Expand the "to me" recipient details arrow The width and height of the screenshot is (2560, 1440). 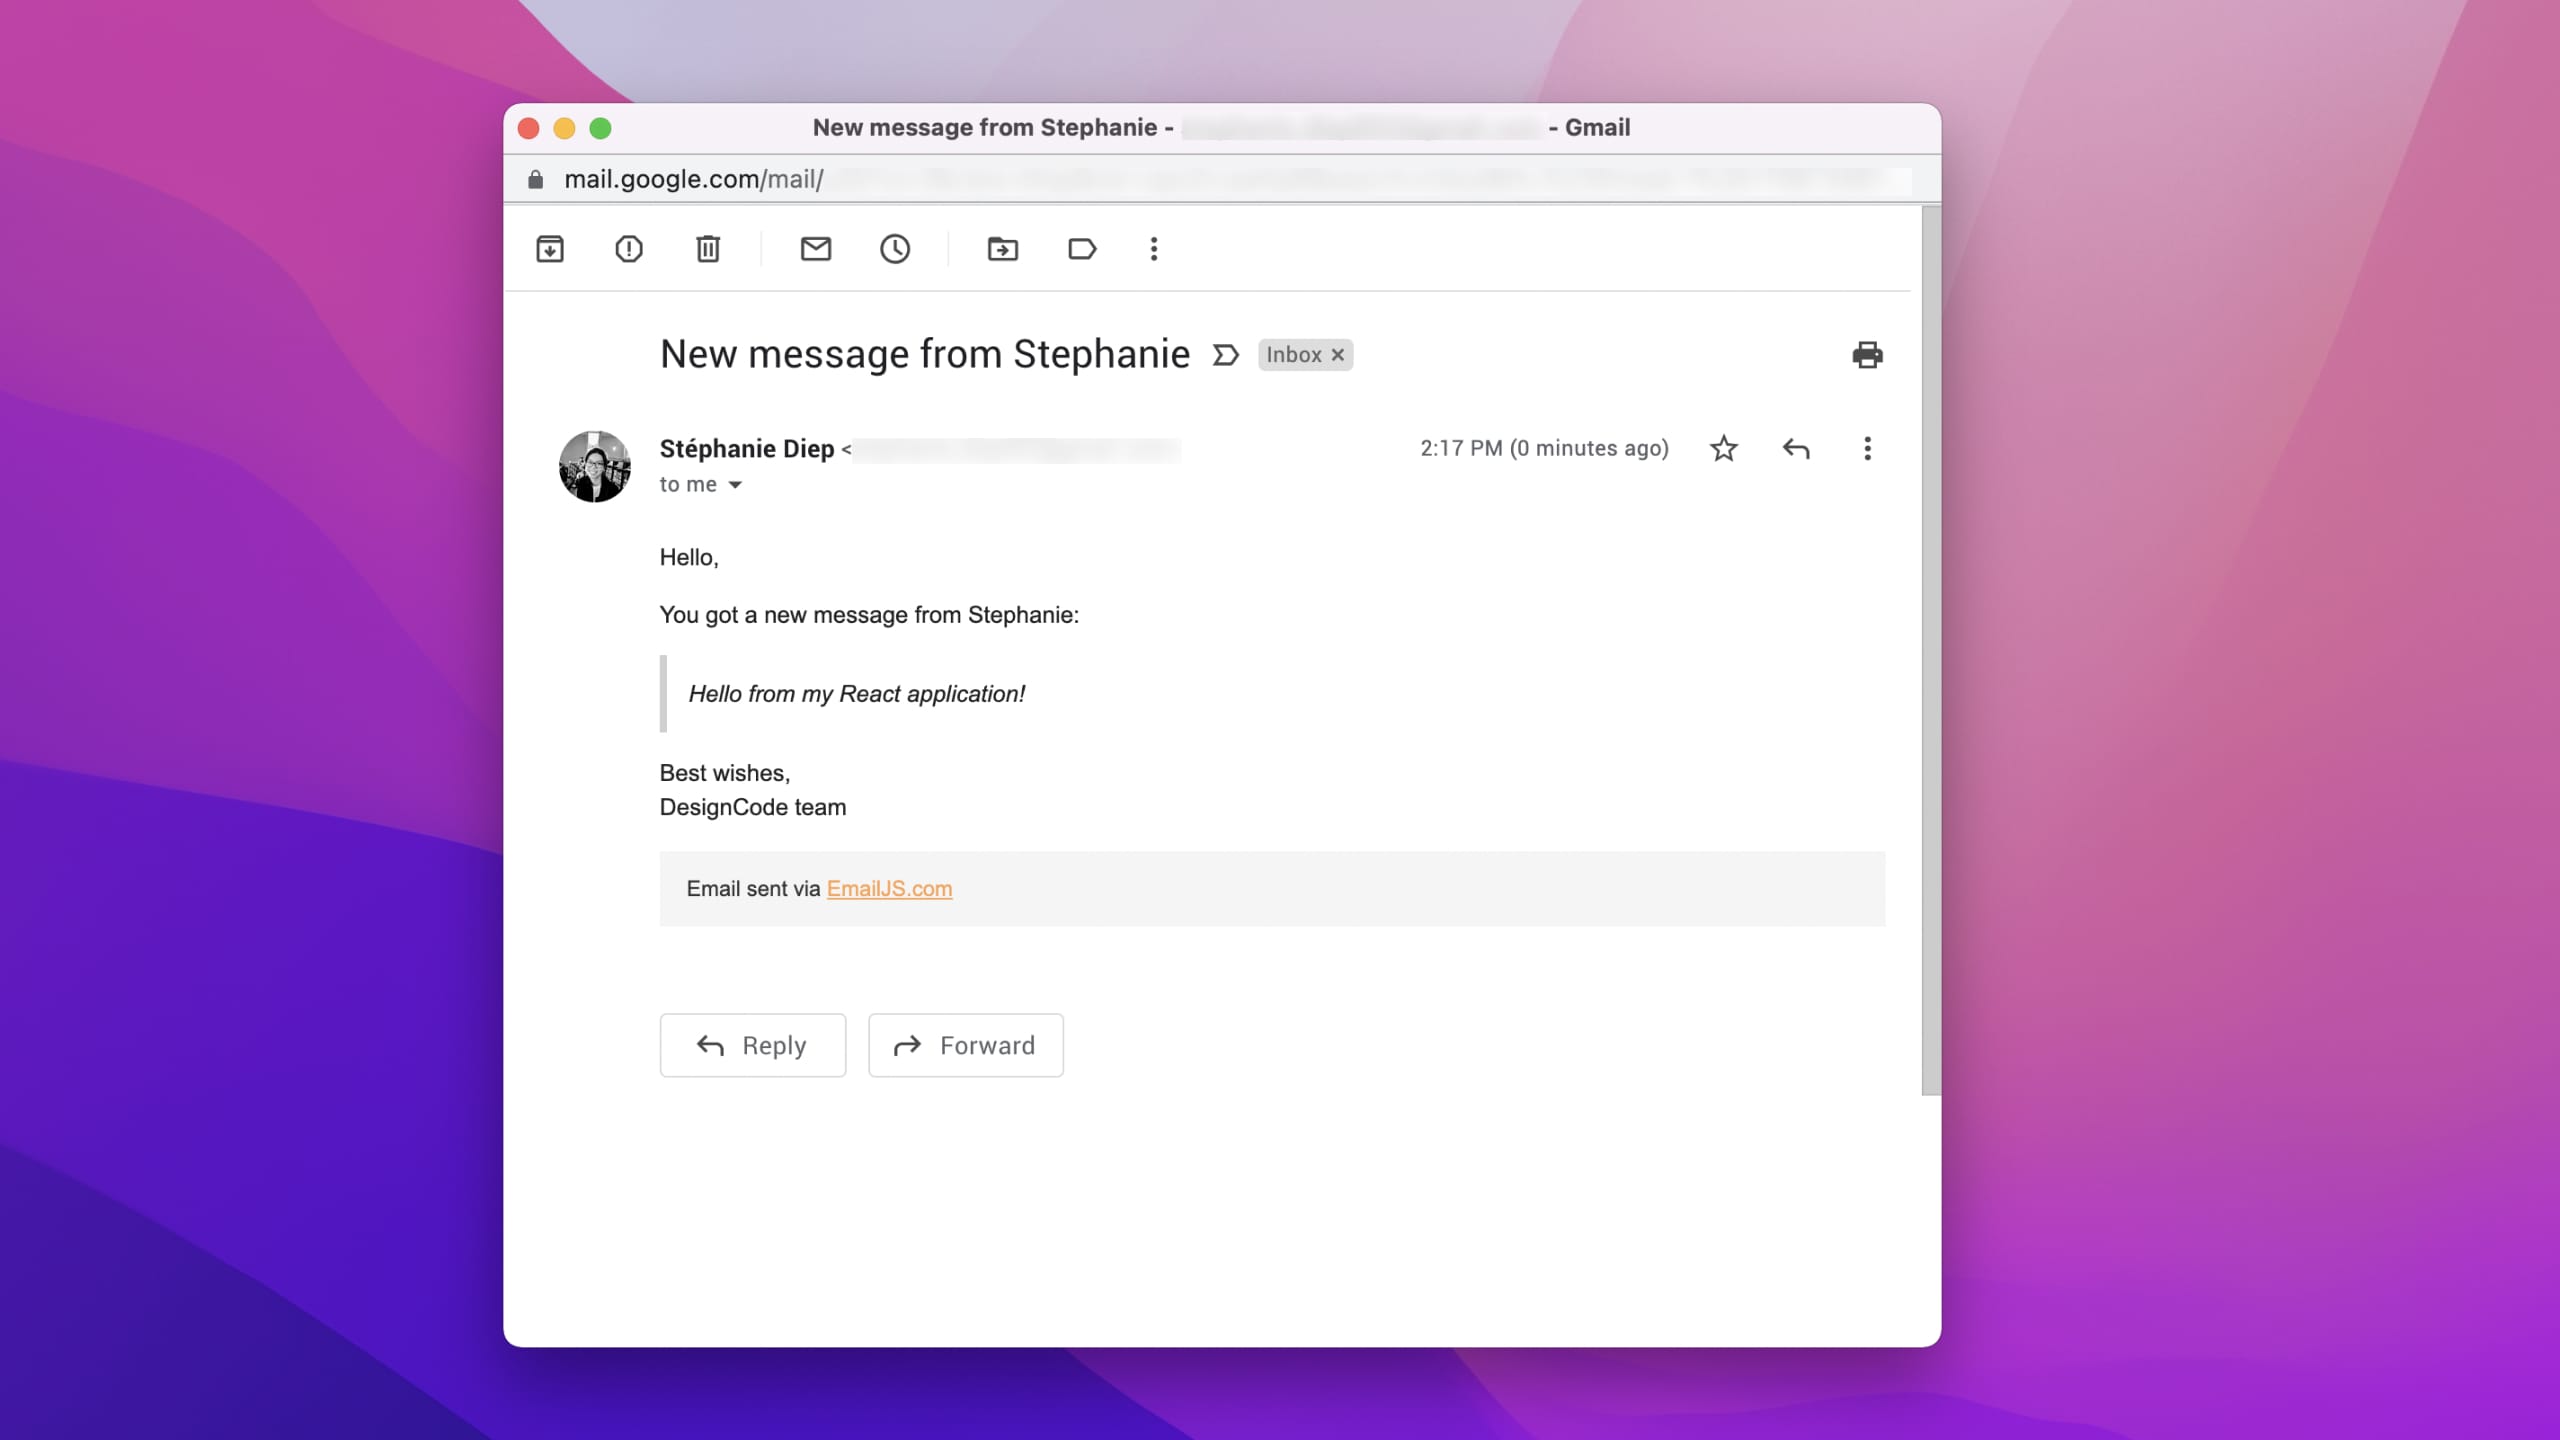click(735, 485)
